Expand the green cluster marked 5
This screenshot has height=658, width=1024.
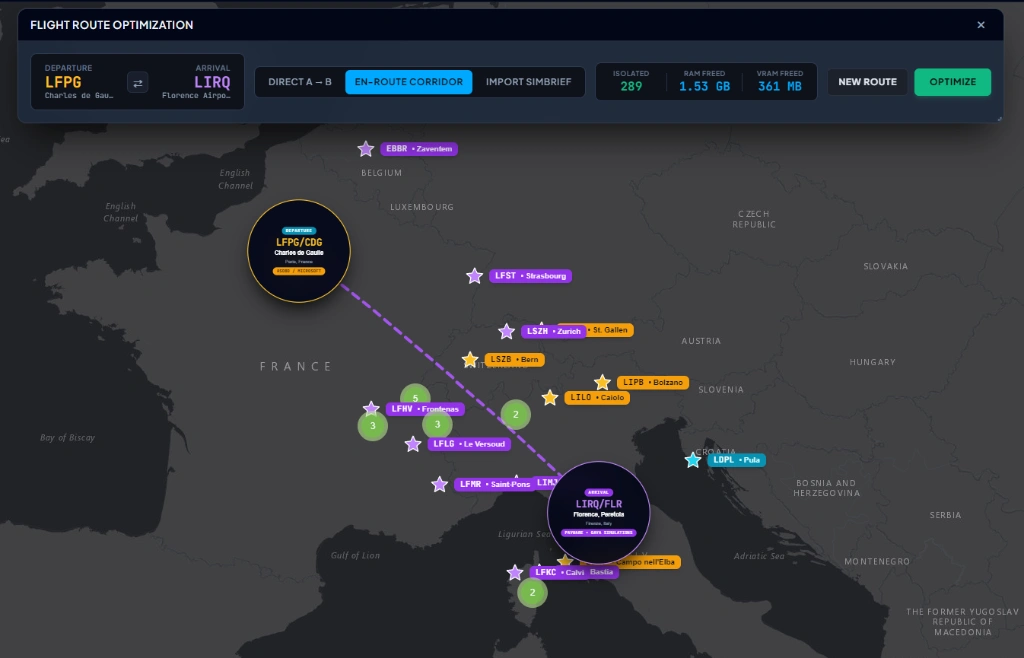415,396
